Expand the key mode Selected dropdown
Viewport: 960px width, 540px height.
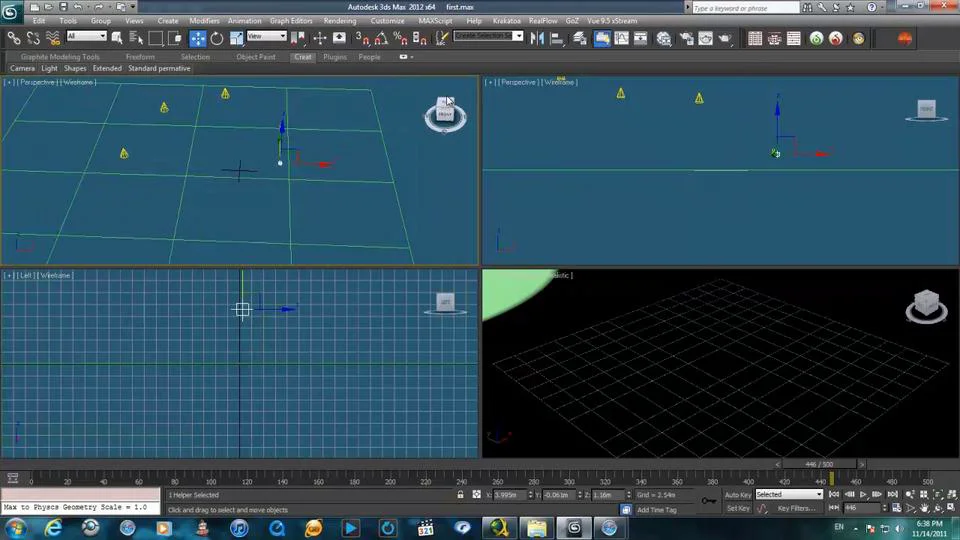(788, 494)
